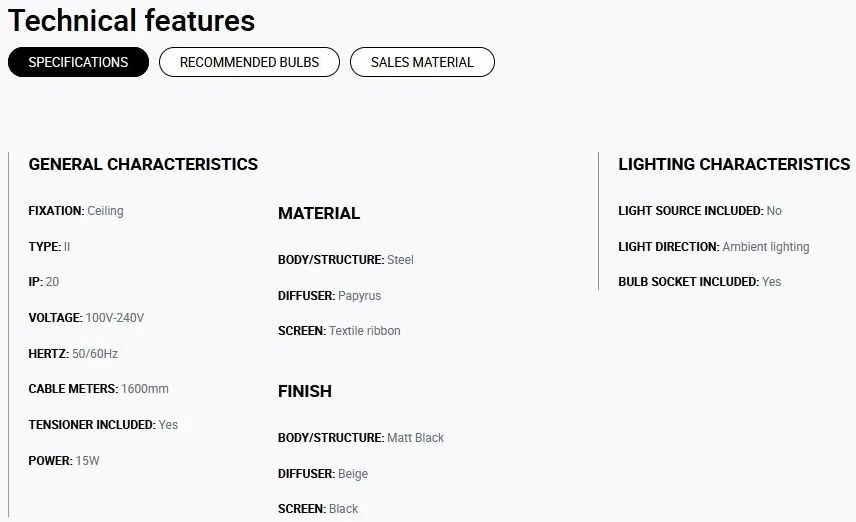This screenshot has height=522, width=856.
Task: Select the Tensioner Included: Yes line
Action: 103,425
